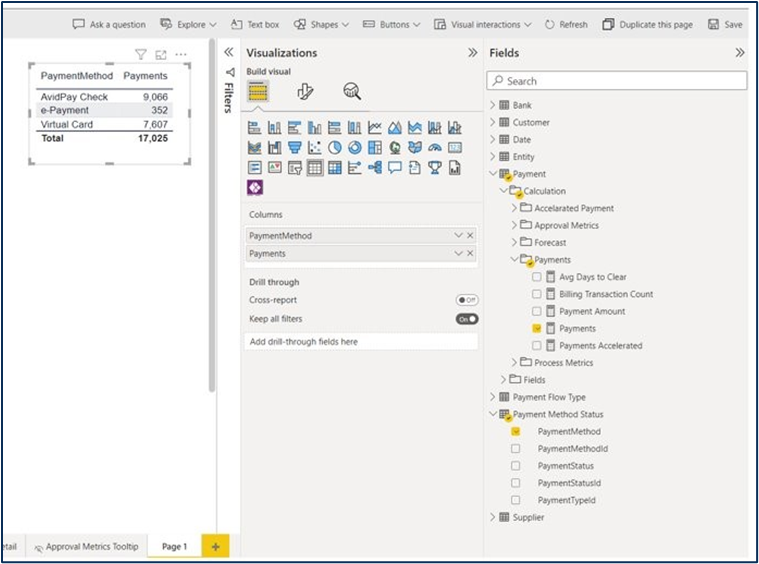Select the clustered column chart visual
The width and height of the screenshot is (759, 564).
[315, 128]
